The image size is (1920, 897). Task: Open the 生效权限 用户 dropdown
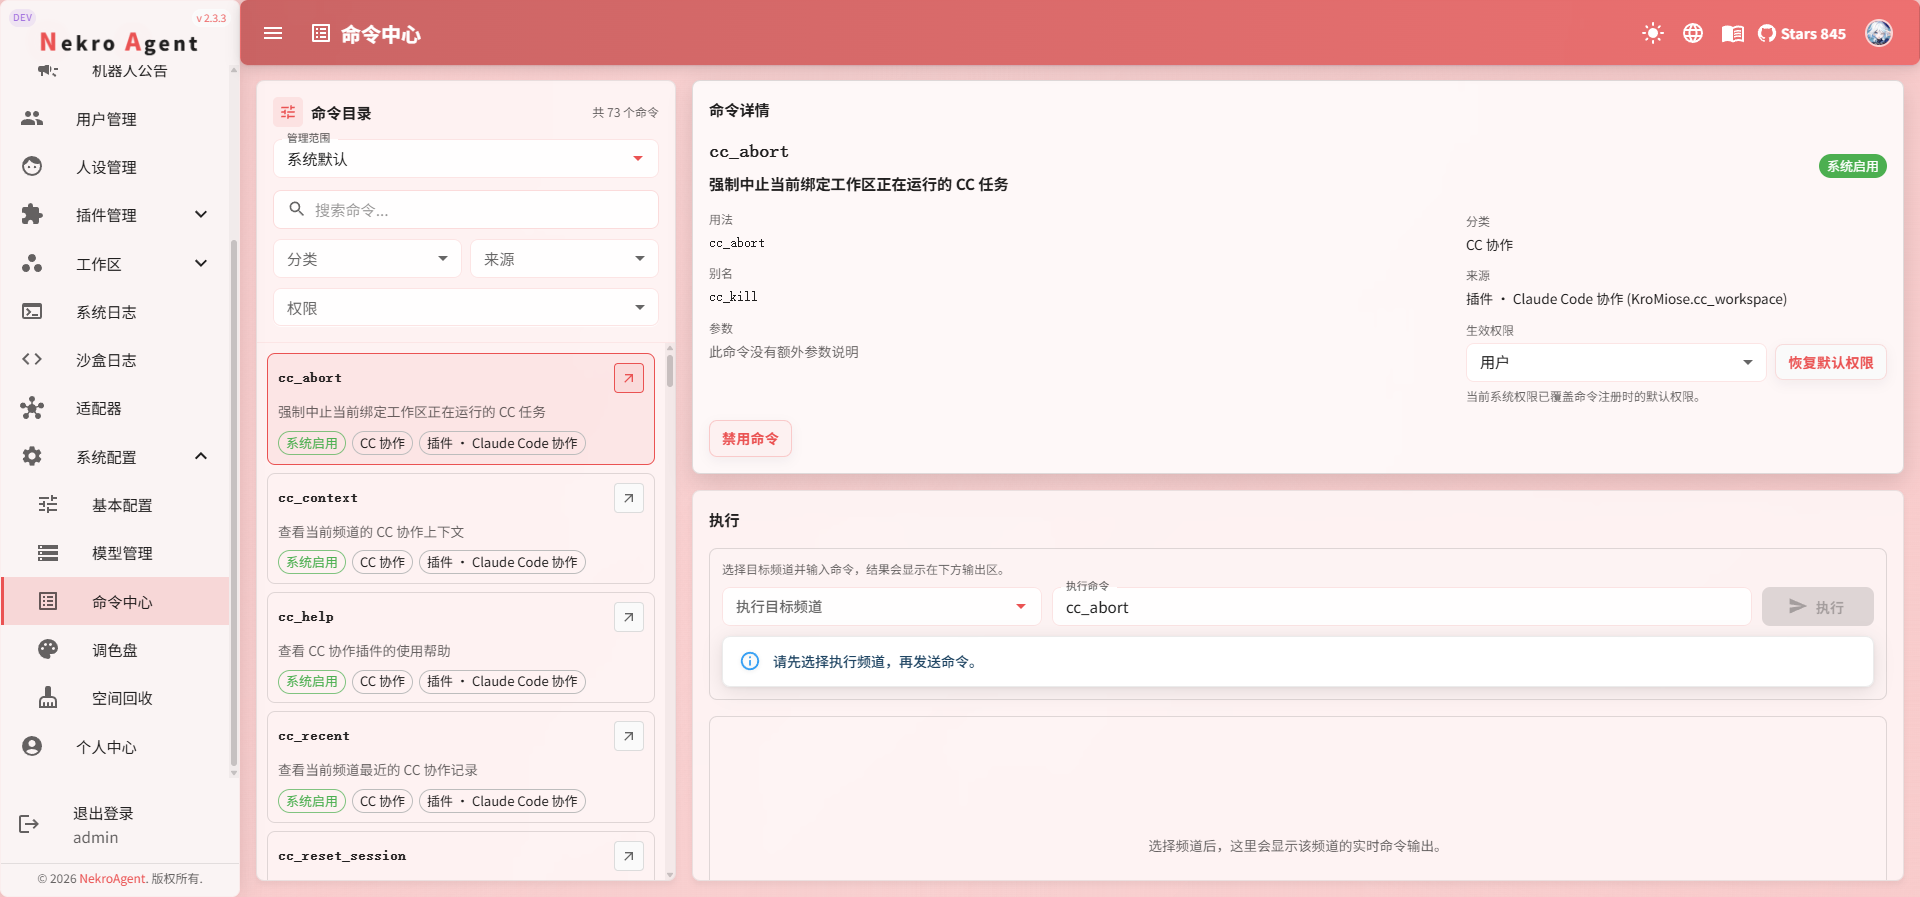1616,362
